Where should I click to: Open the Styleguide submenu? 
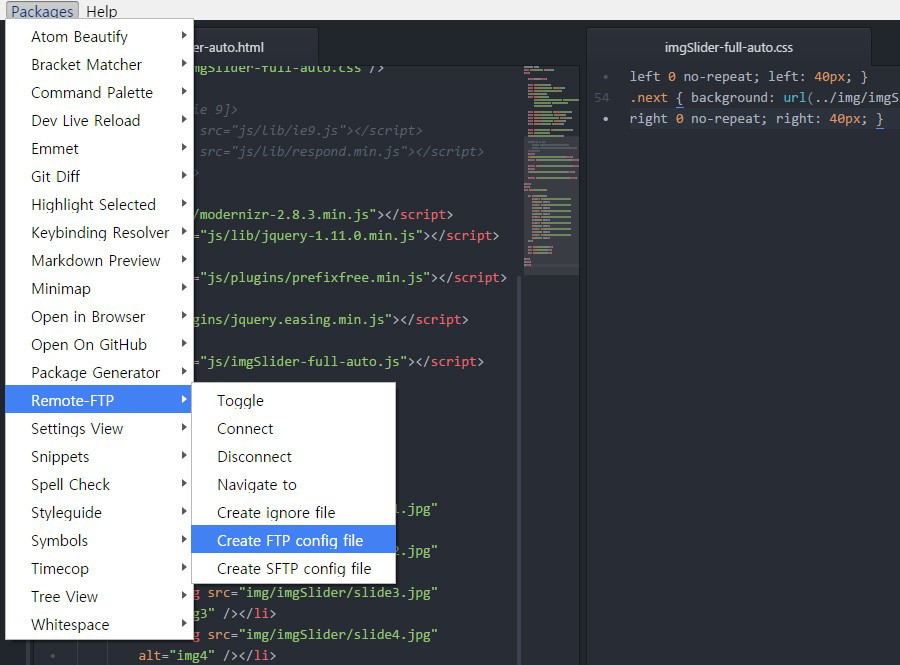[99, 513]
